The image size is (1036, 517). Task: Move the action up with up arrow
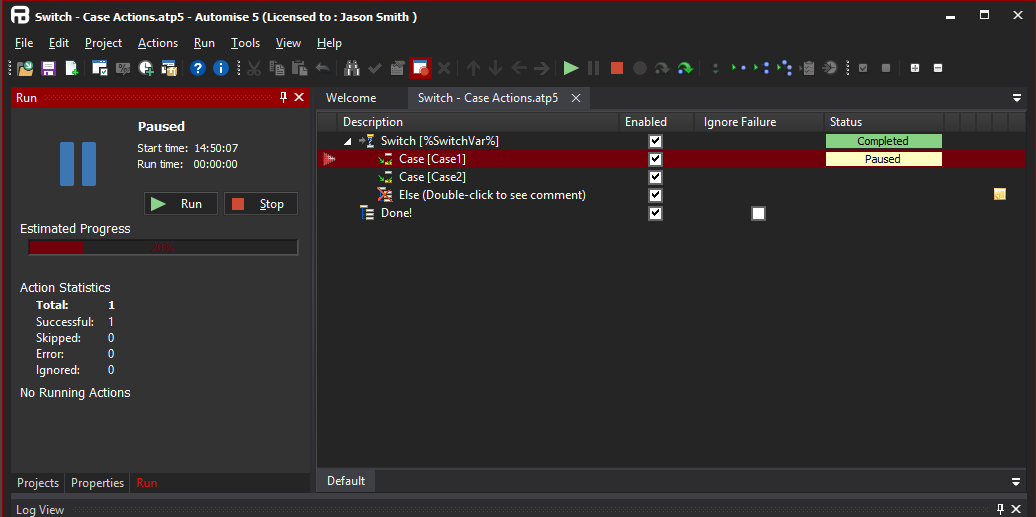click(472, 67)
